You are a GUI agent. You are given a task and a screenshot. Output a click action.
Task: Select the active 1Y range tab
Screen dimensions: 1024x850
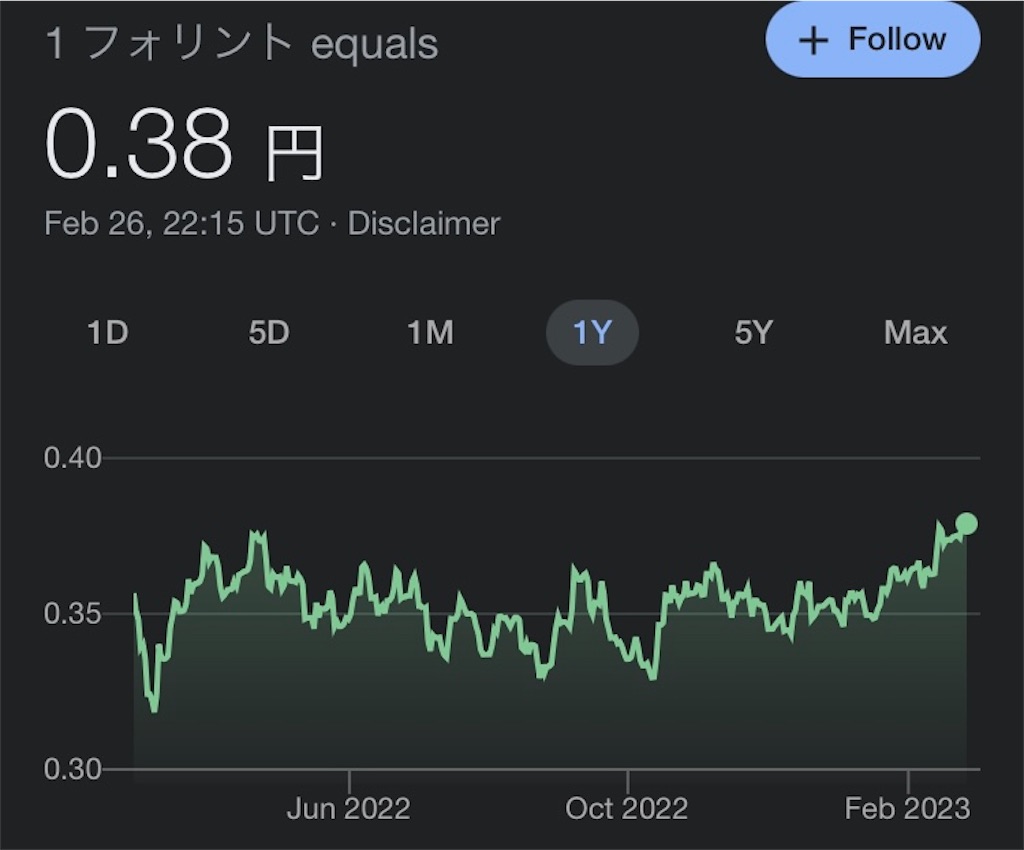(x=592, y=332)
